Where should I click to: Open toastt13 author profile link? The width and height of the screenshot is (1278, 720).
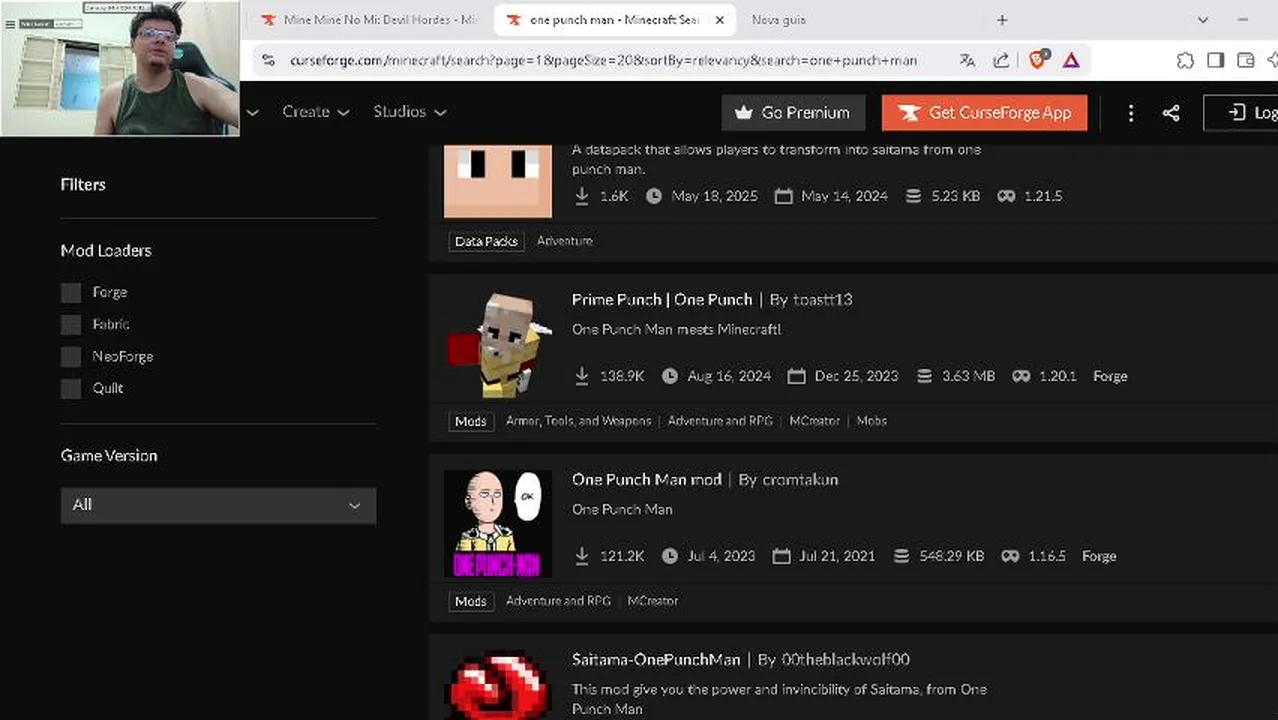point(823,300)
